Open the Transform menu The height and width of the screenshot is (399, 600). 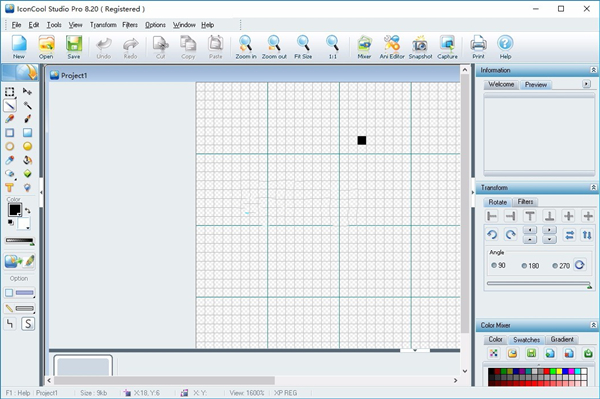tap(103, 25)
